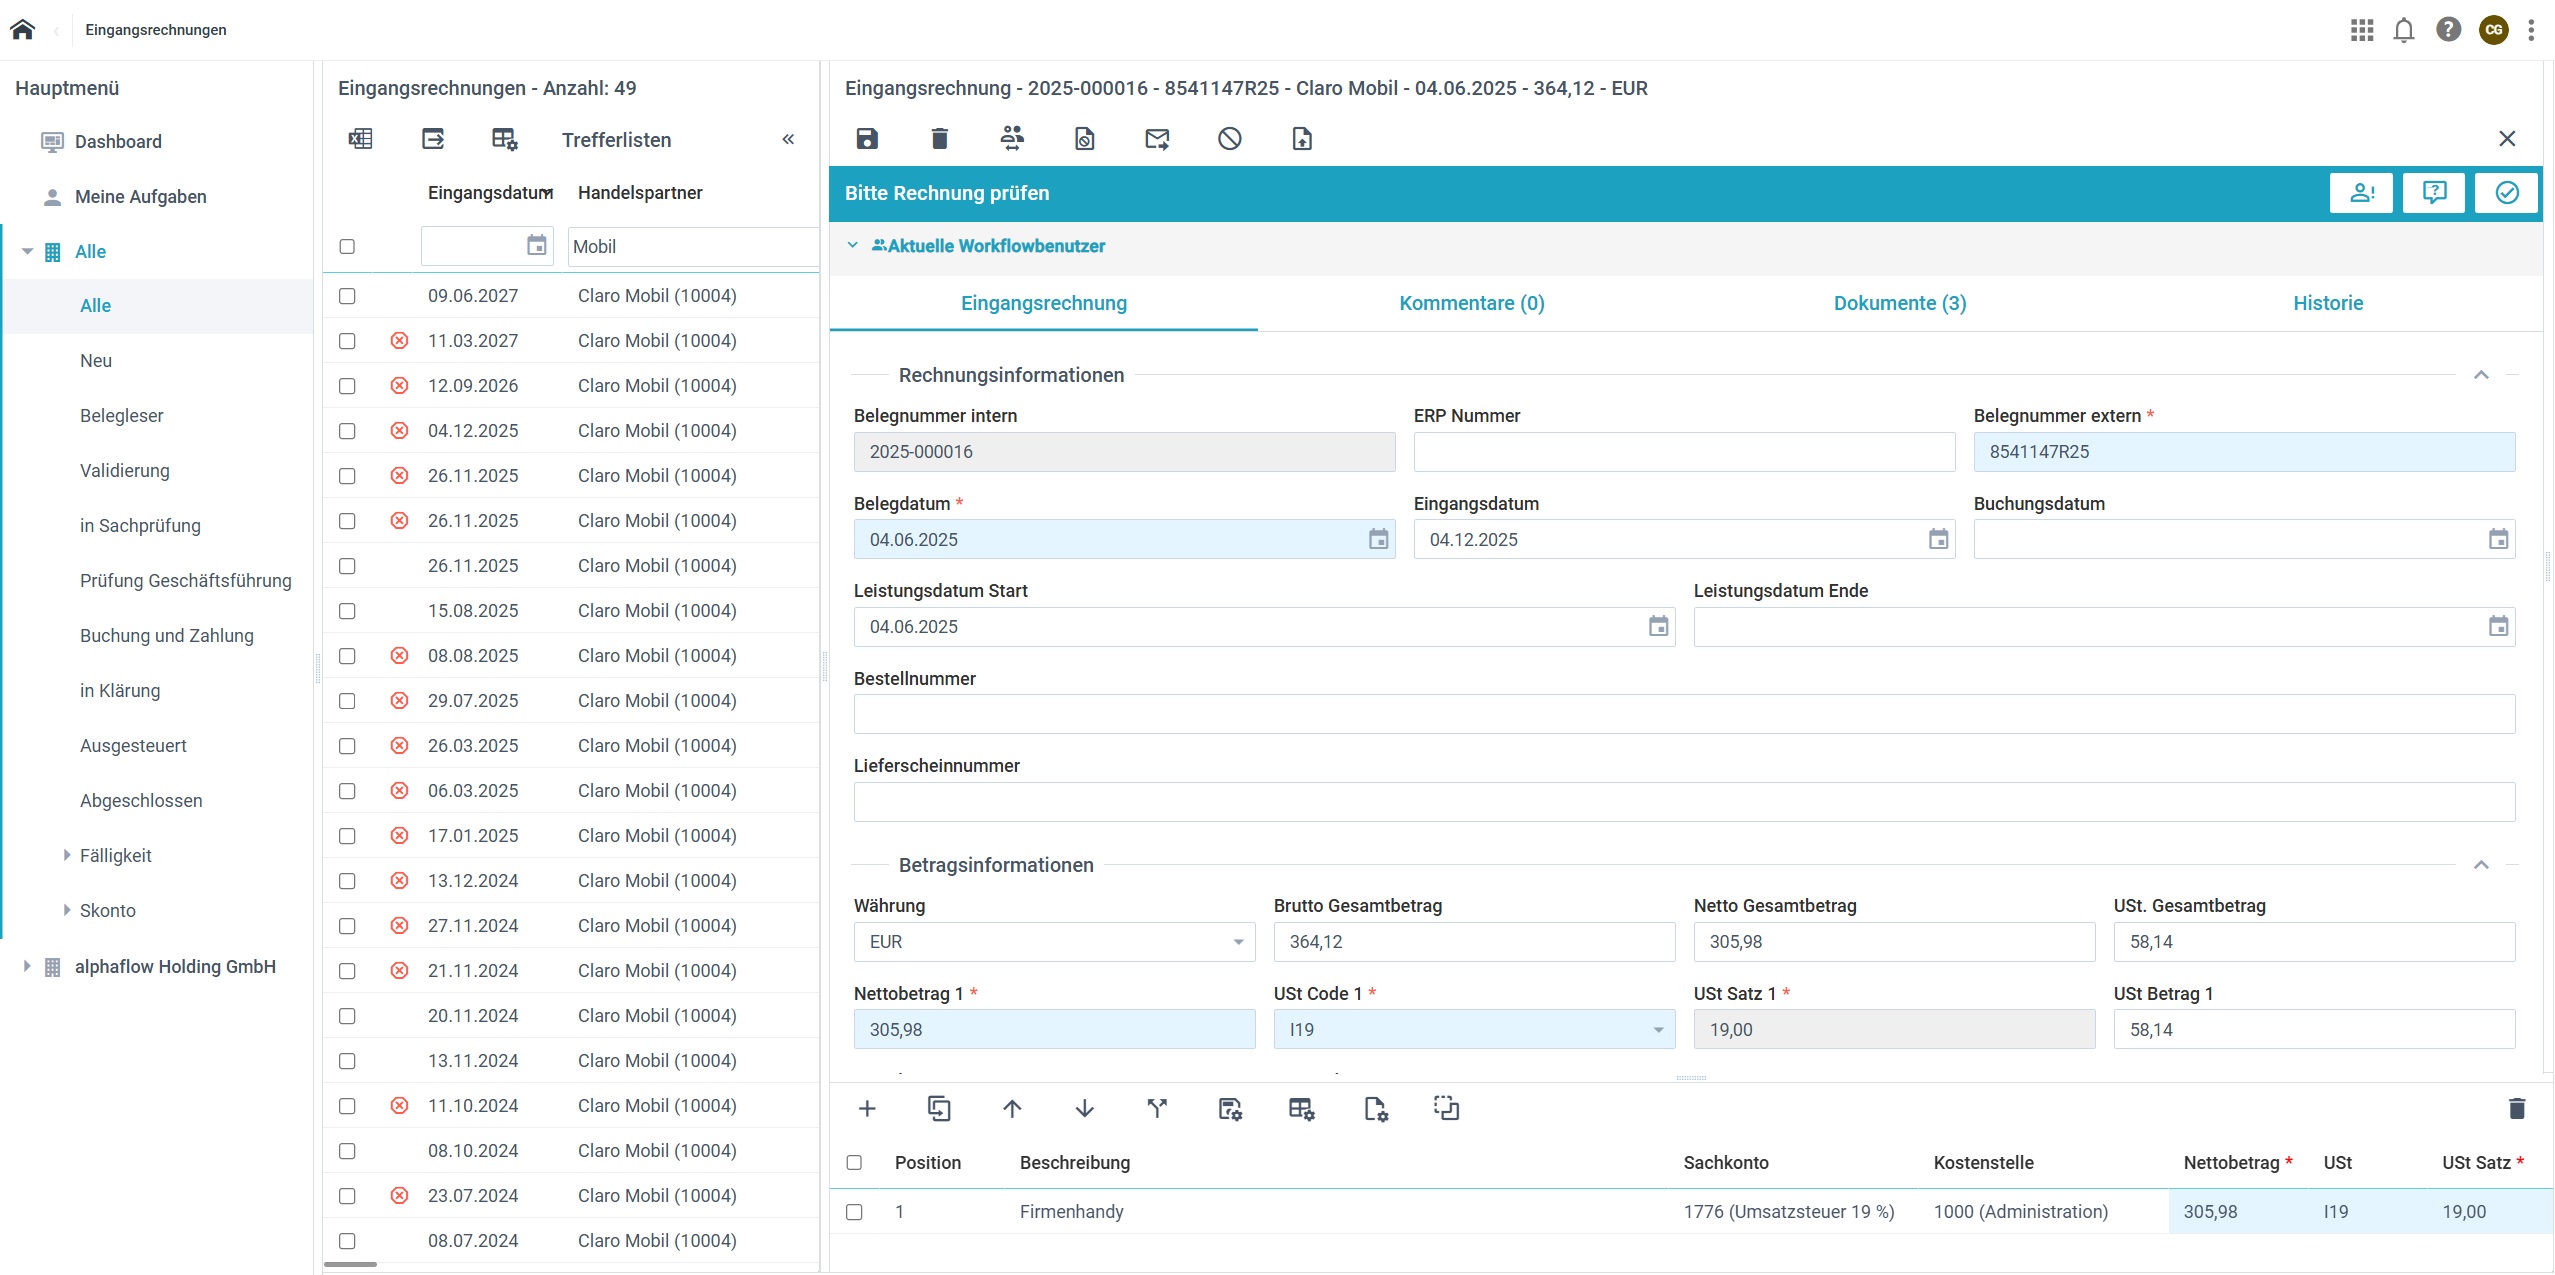
Task: Check the 09.06.2027 Claro Mobil row checkbox
Action: [347, 296]
